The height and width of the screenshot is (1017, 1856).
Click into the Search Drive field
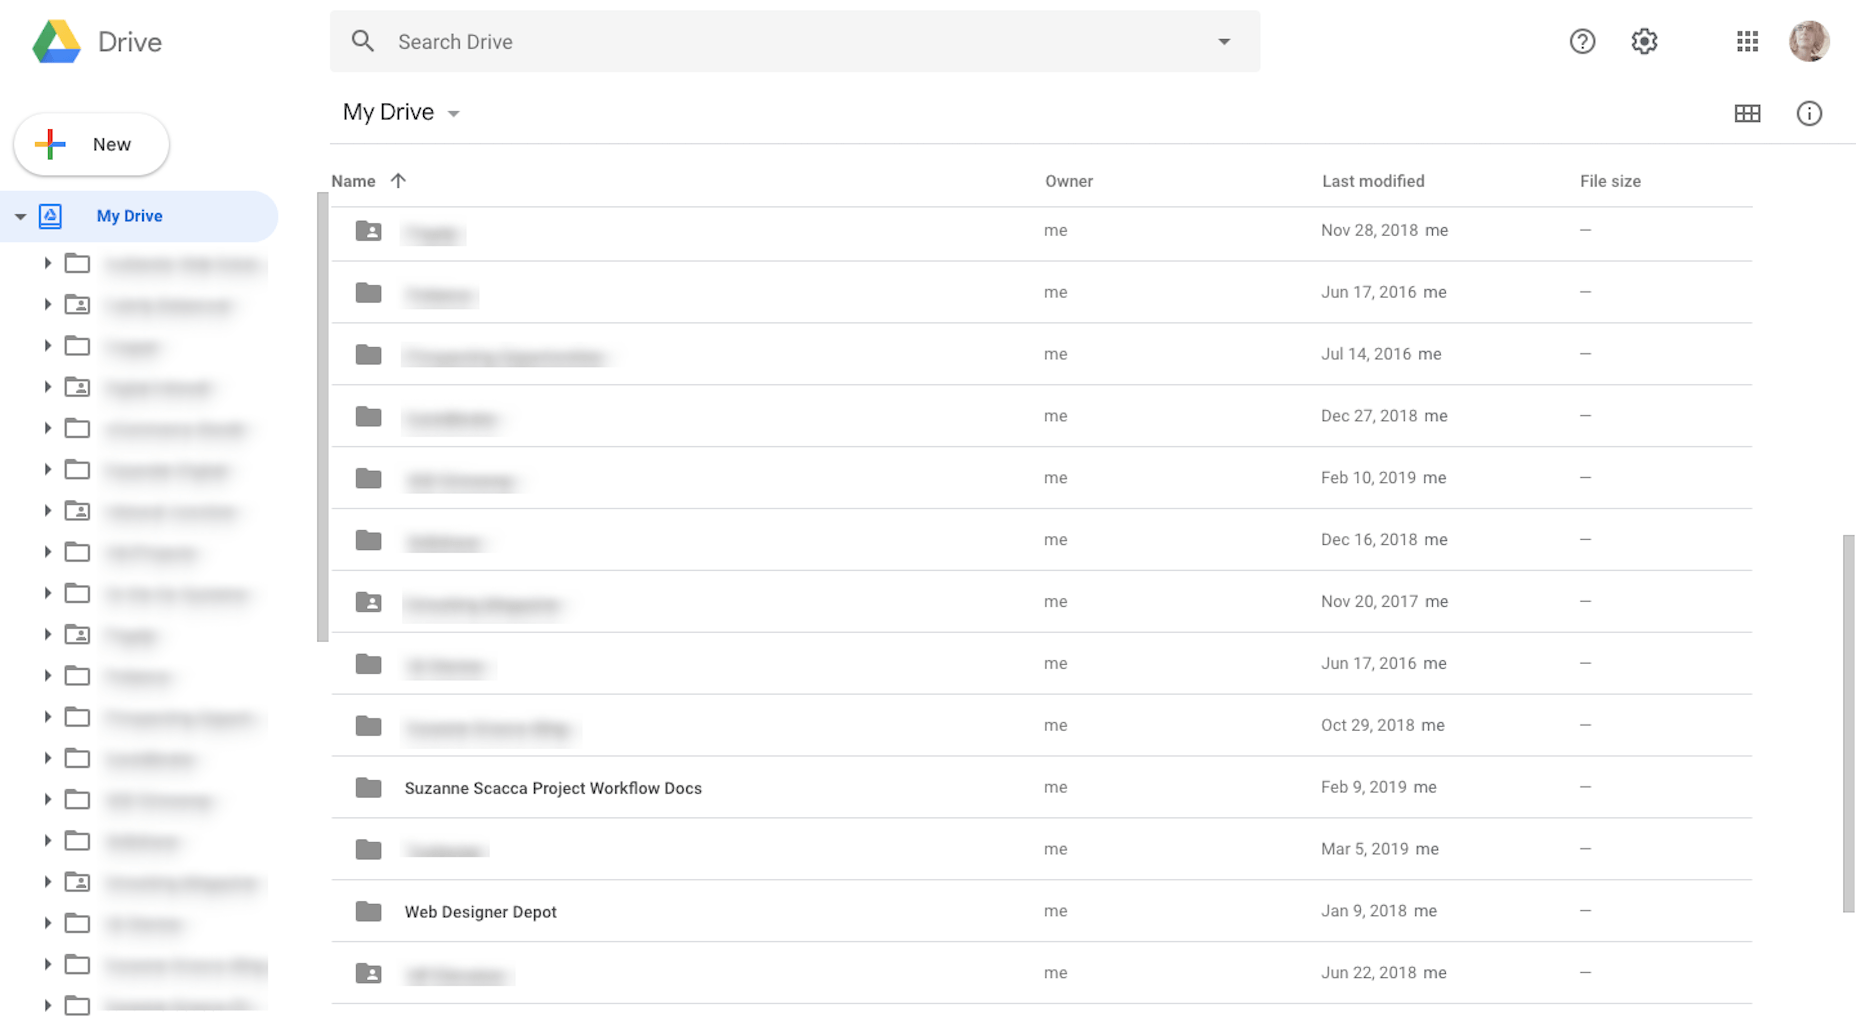click(x=795, y=41)
